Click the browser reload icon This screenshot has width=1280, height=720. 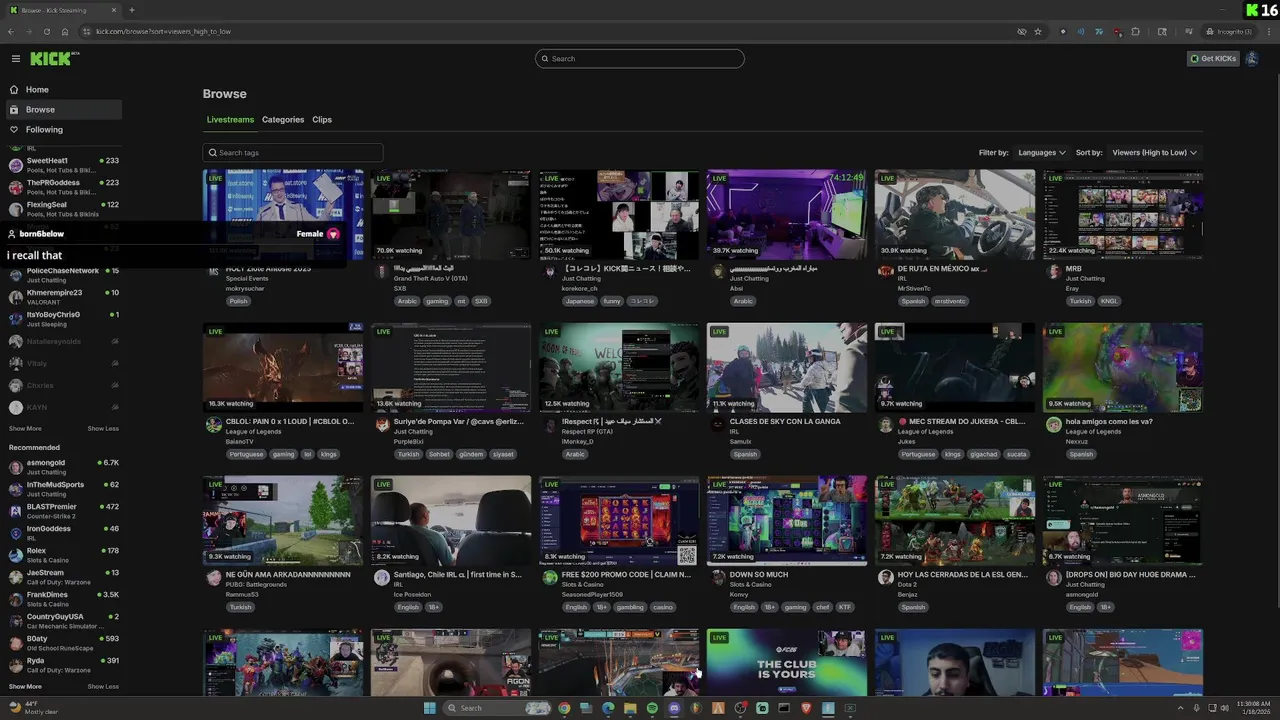point(46,31)
